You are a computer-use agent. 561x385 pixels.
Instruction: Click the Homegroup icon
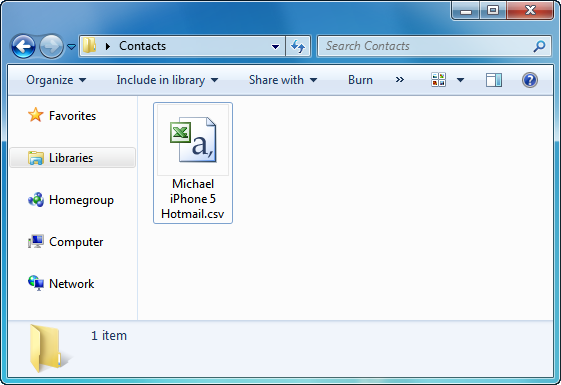click(x=36, y=200)
